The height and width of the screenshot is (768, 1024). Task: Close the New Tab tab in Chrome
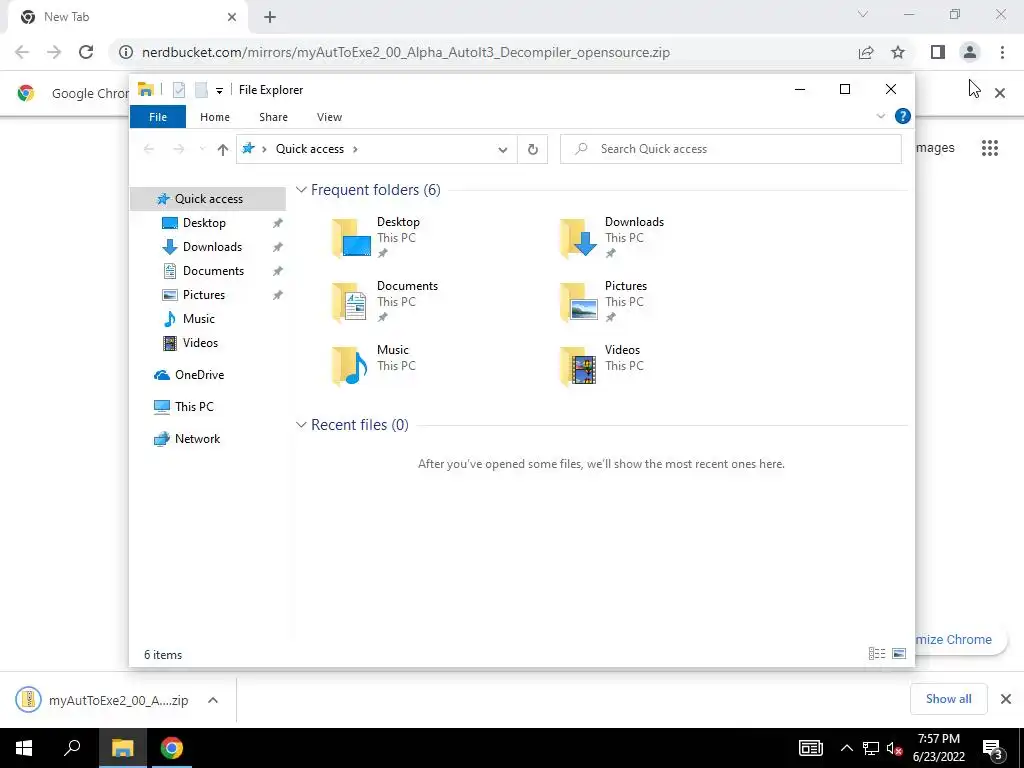pyautogui.click(x=232, y=17)
